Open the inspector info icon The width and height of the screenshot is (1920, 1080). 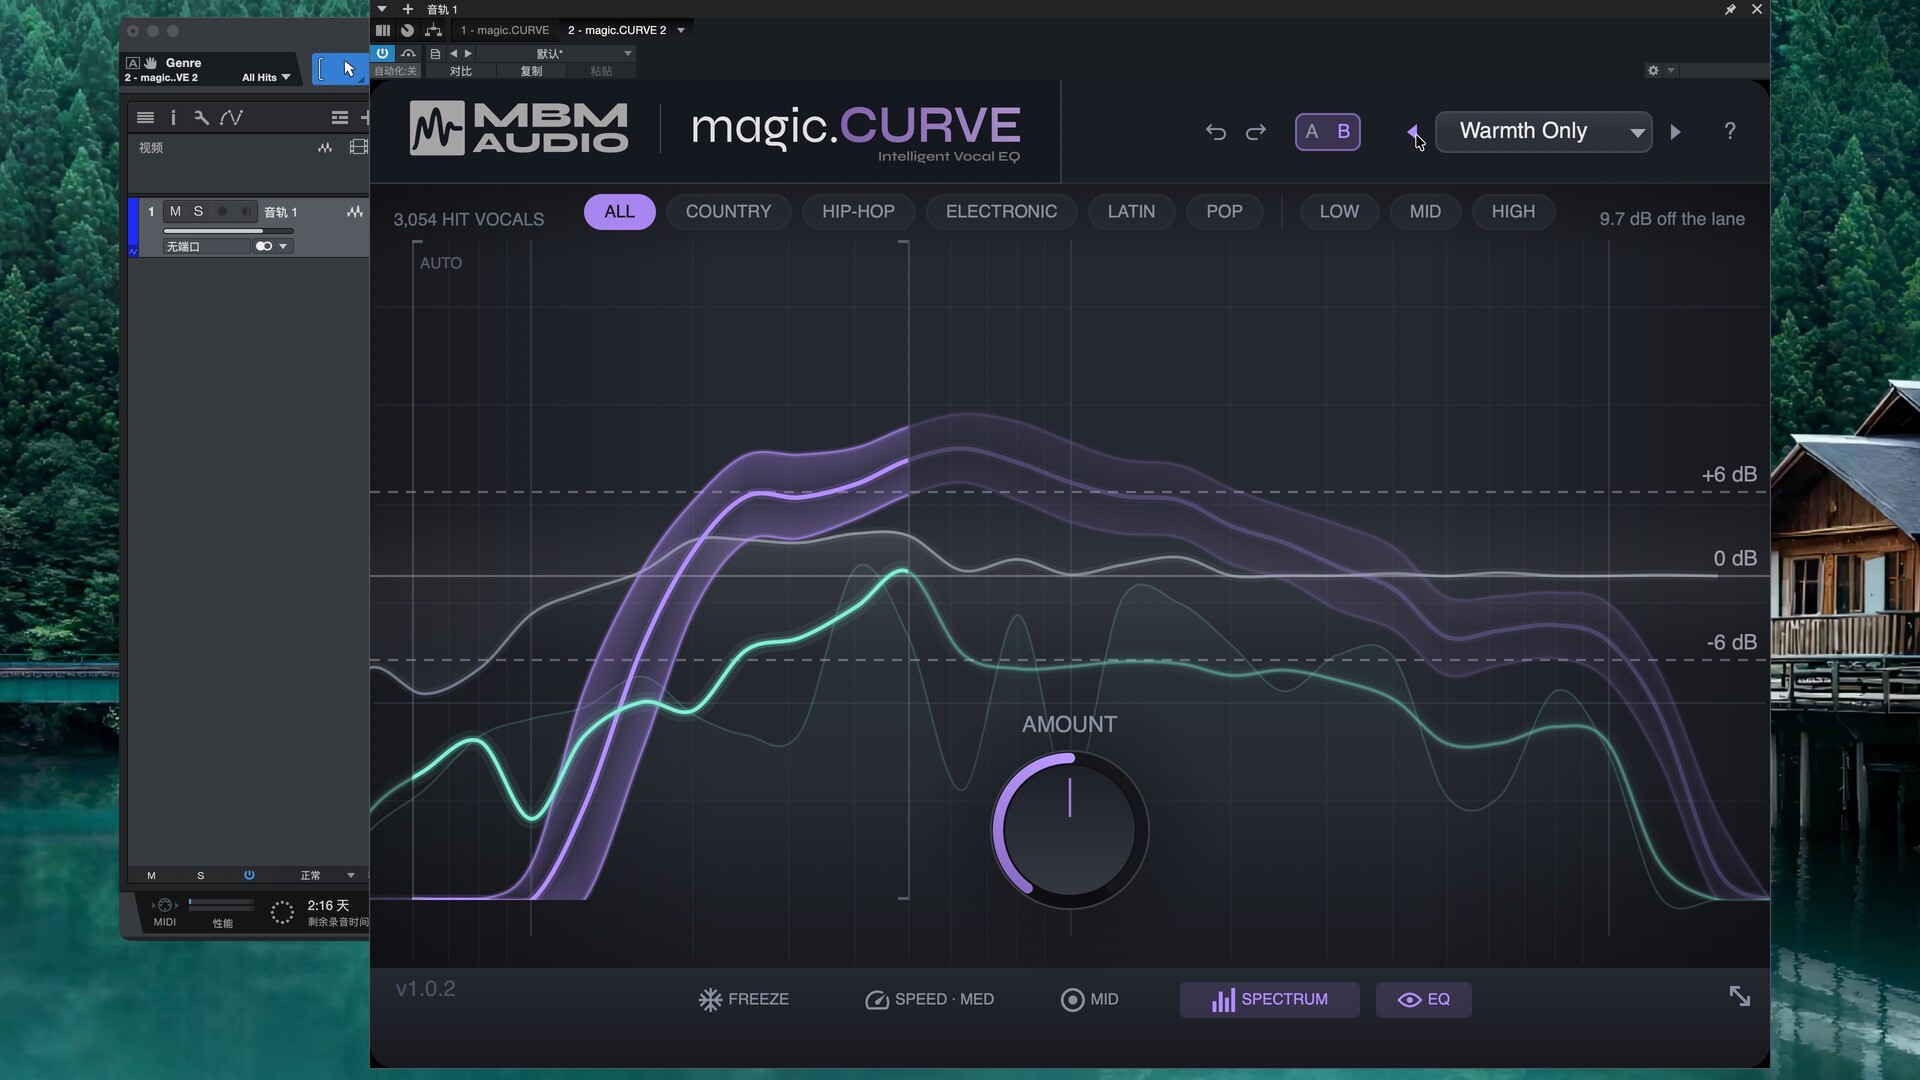tap(173, 117)
